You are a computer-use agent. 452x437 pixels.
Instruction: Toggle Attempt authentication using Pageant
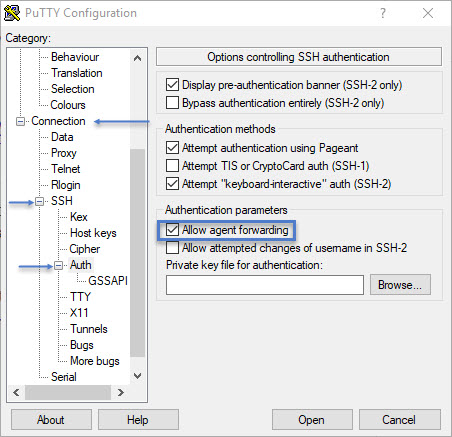click(x=172, y=147)
